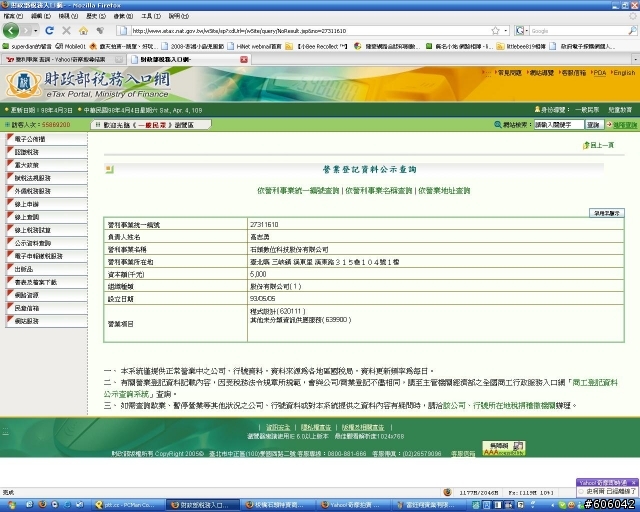Image resolution: width=640 pixels, height=512 pixels.
Task: Open 出版品 in the sidebar
Action: click(x=47, y=269)
